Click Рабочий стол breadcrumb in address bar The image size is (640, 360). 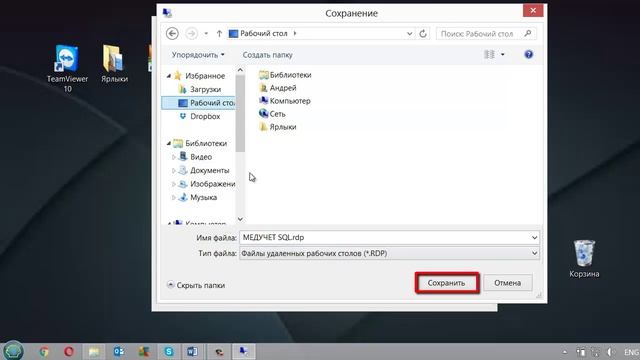tap(263, 33)
